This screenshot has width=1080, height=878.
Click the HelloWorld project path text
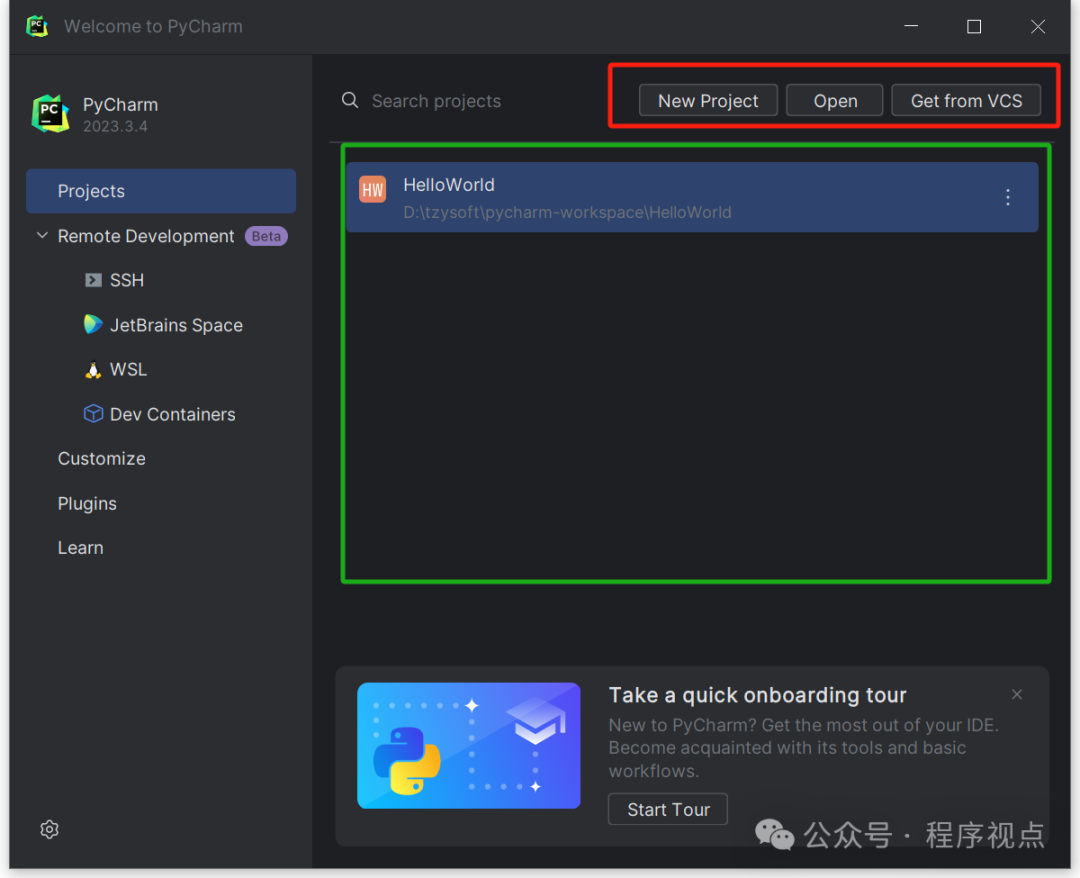568,212
